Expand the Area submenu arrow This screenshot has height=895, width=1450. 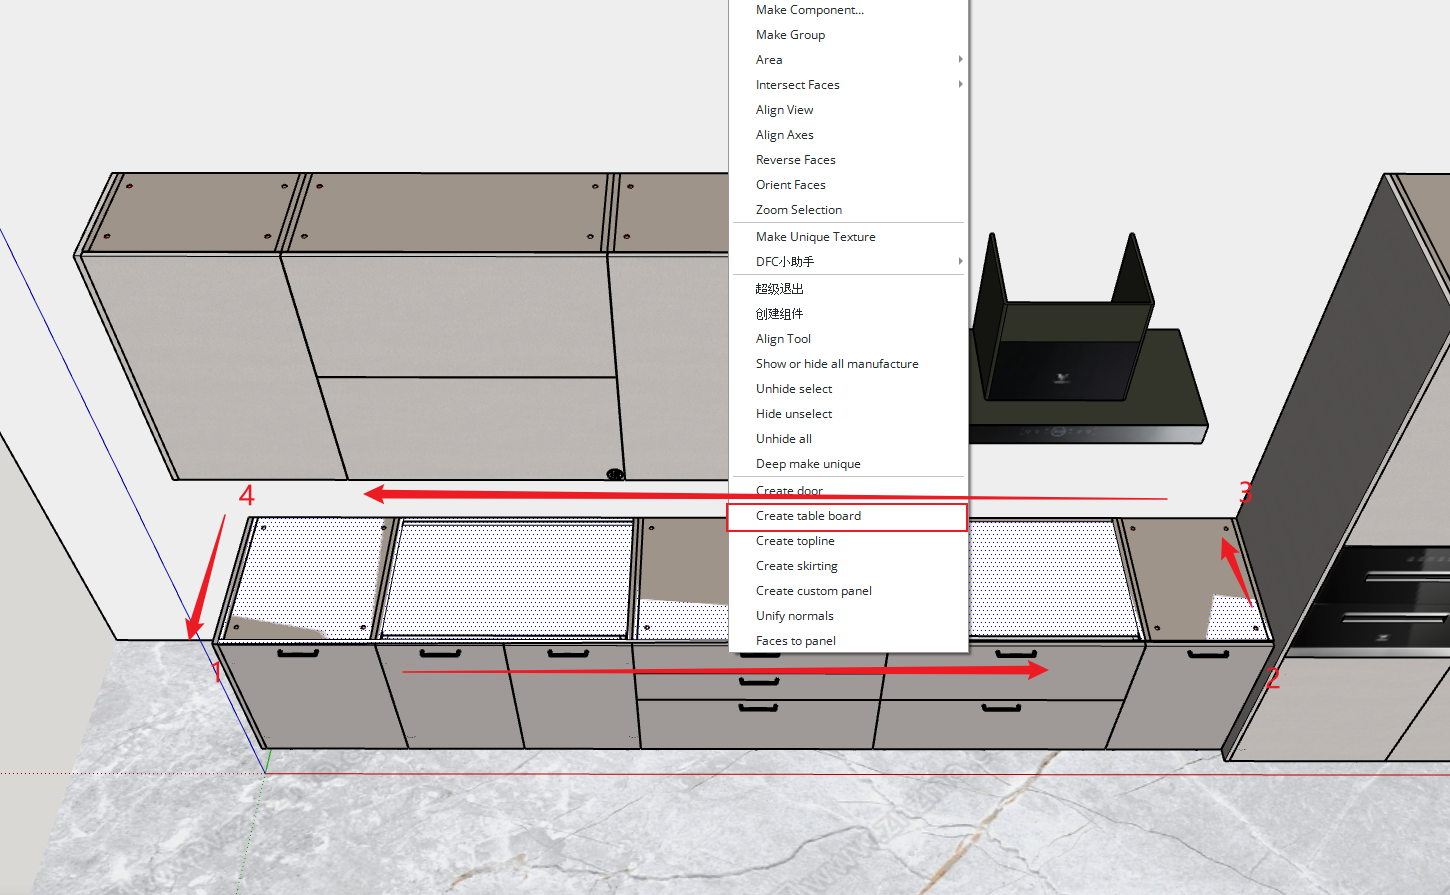[960, 60]
